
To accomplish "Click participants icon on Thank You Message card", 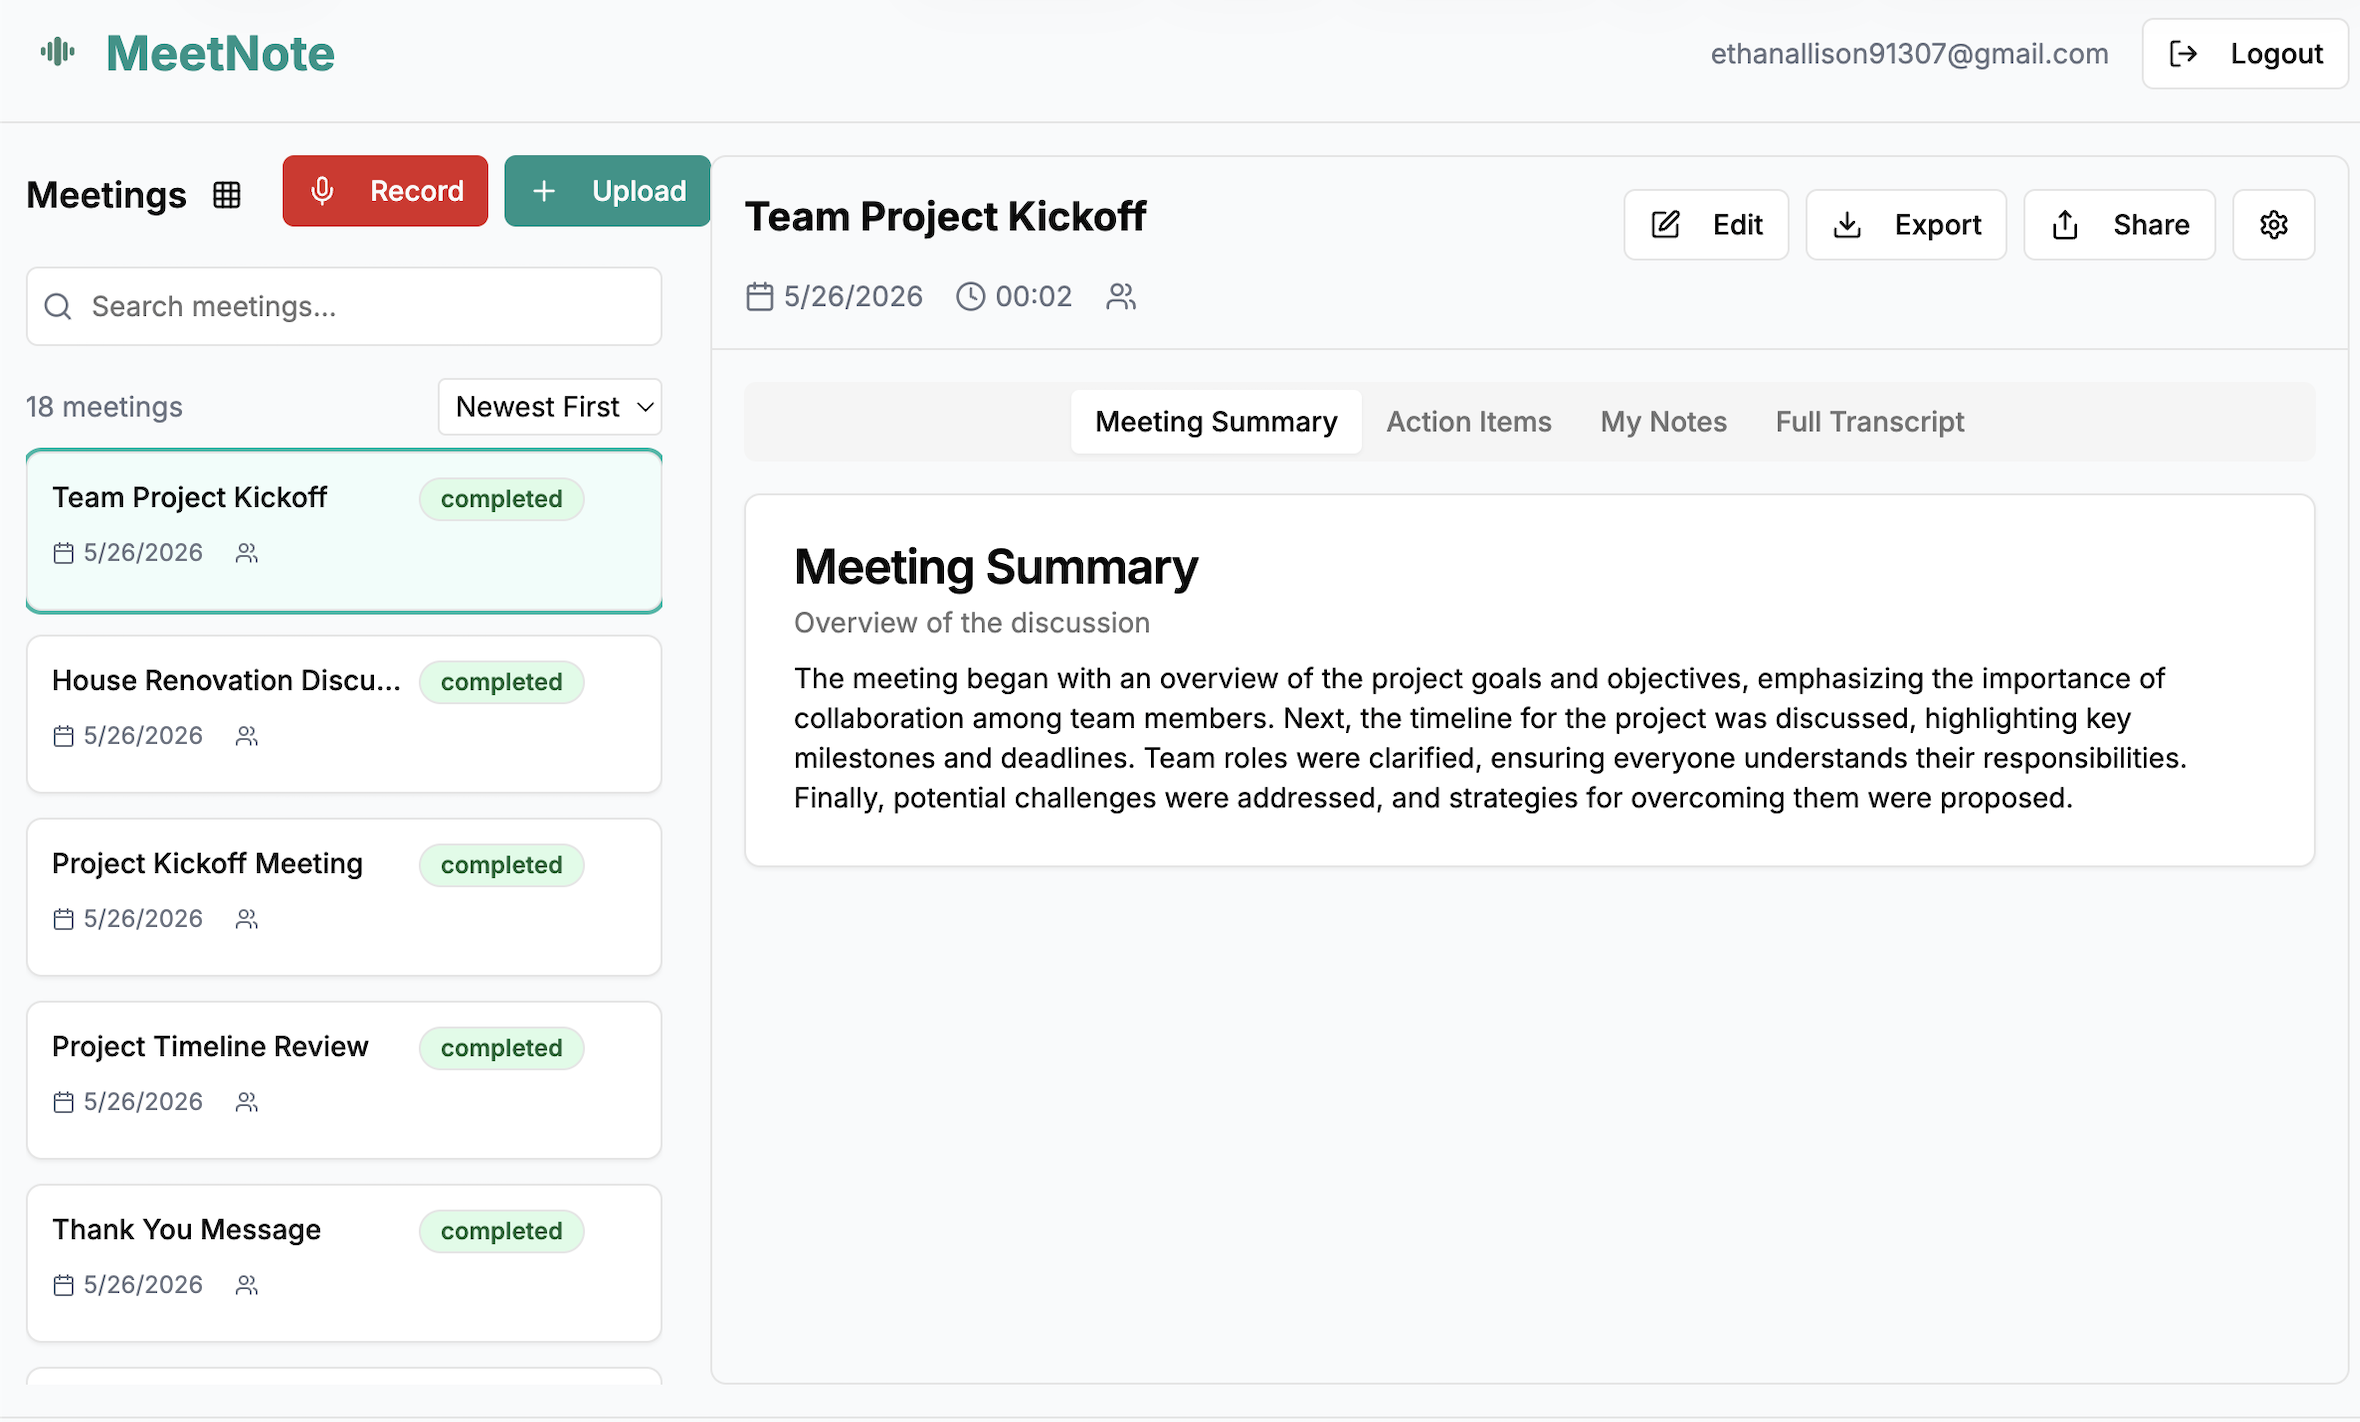I will (x=247, y=1285).
